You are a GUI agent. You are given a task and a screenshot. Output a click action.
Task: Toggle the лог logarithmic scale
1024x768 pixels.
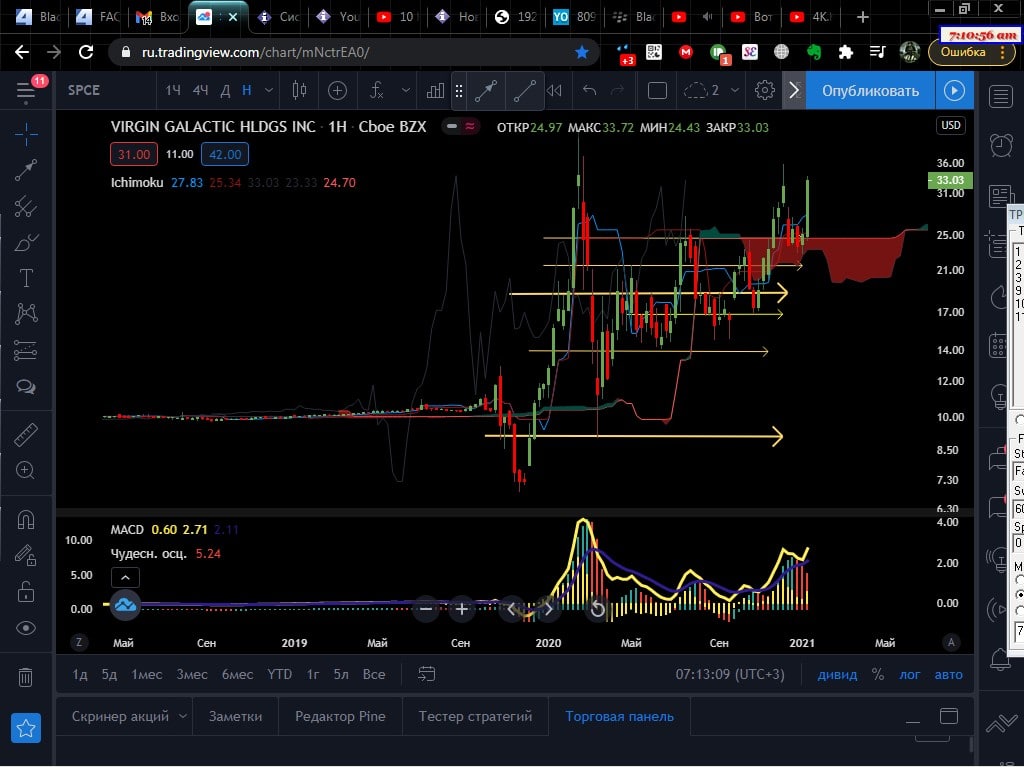910,675
